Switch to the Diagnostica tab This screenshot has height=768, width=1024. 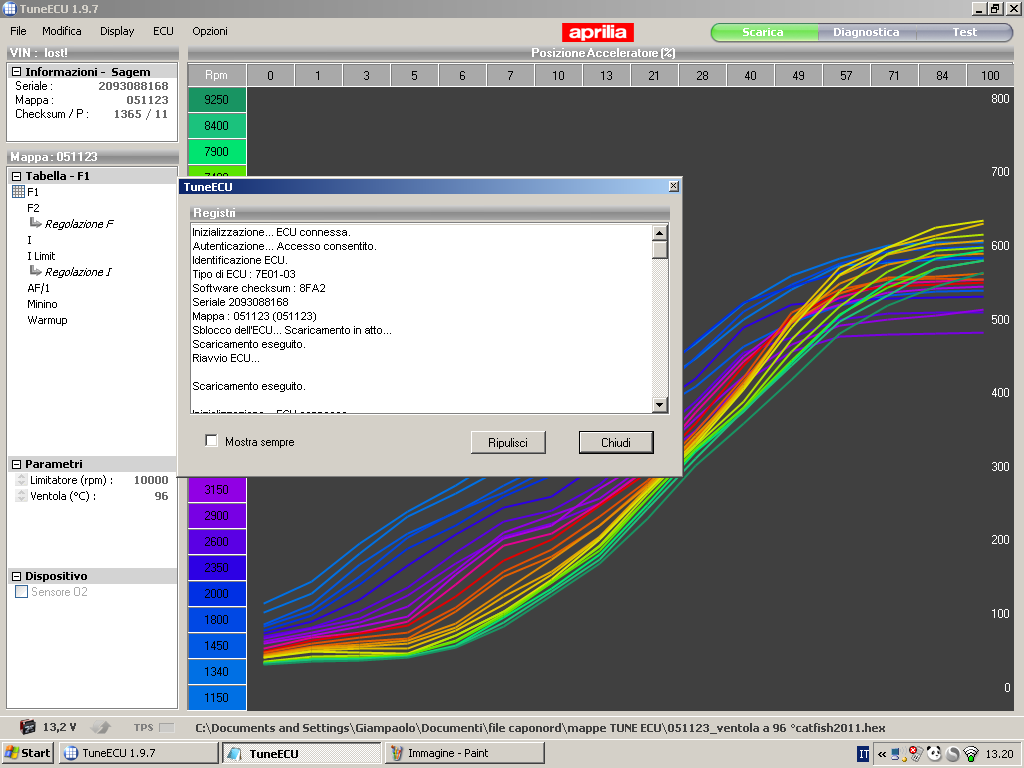pos(866,32)
